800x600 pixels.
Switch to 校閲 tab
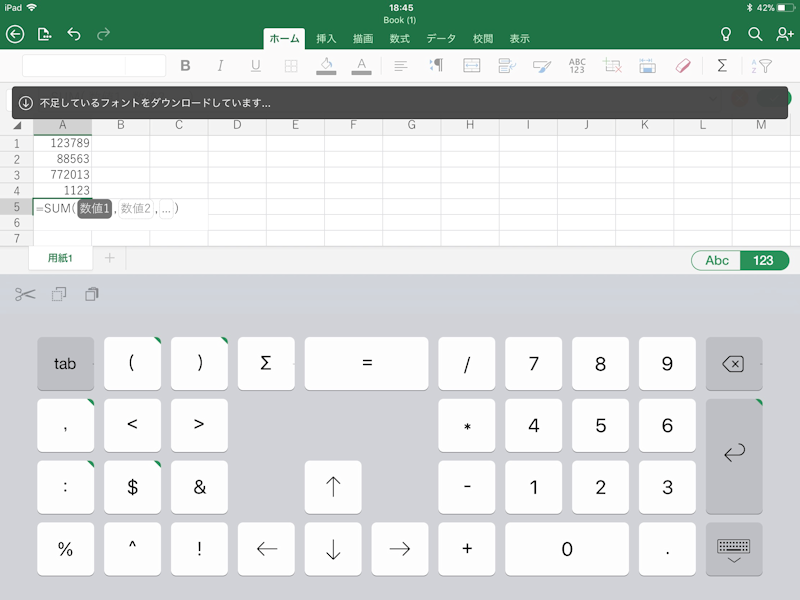[483, 39]
